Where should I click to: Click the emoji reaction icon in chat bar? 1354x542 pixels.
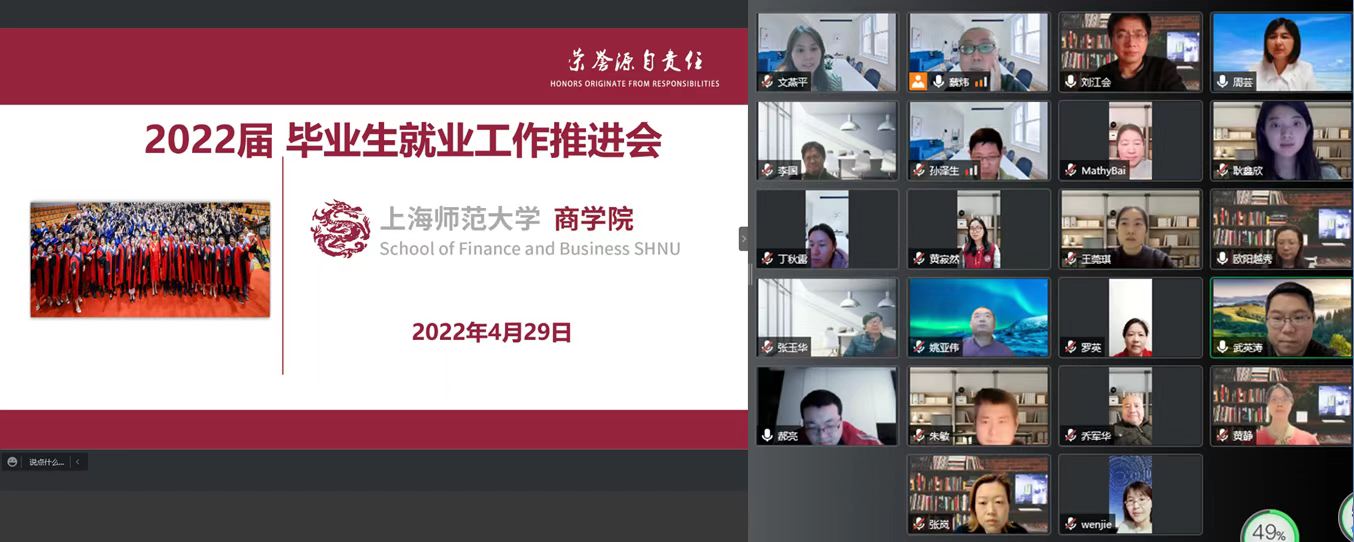point(12,462)
